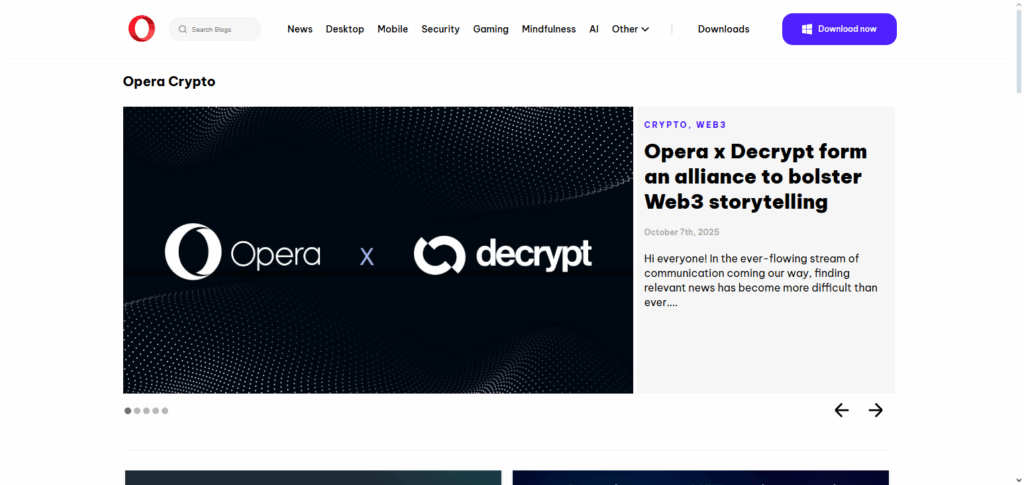Click the search magnifier icon
1024x485 pixels.
tap(183, 29)
